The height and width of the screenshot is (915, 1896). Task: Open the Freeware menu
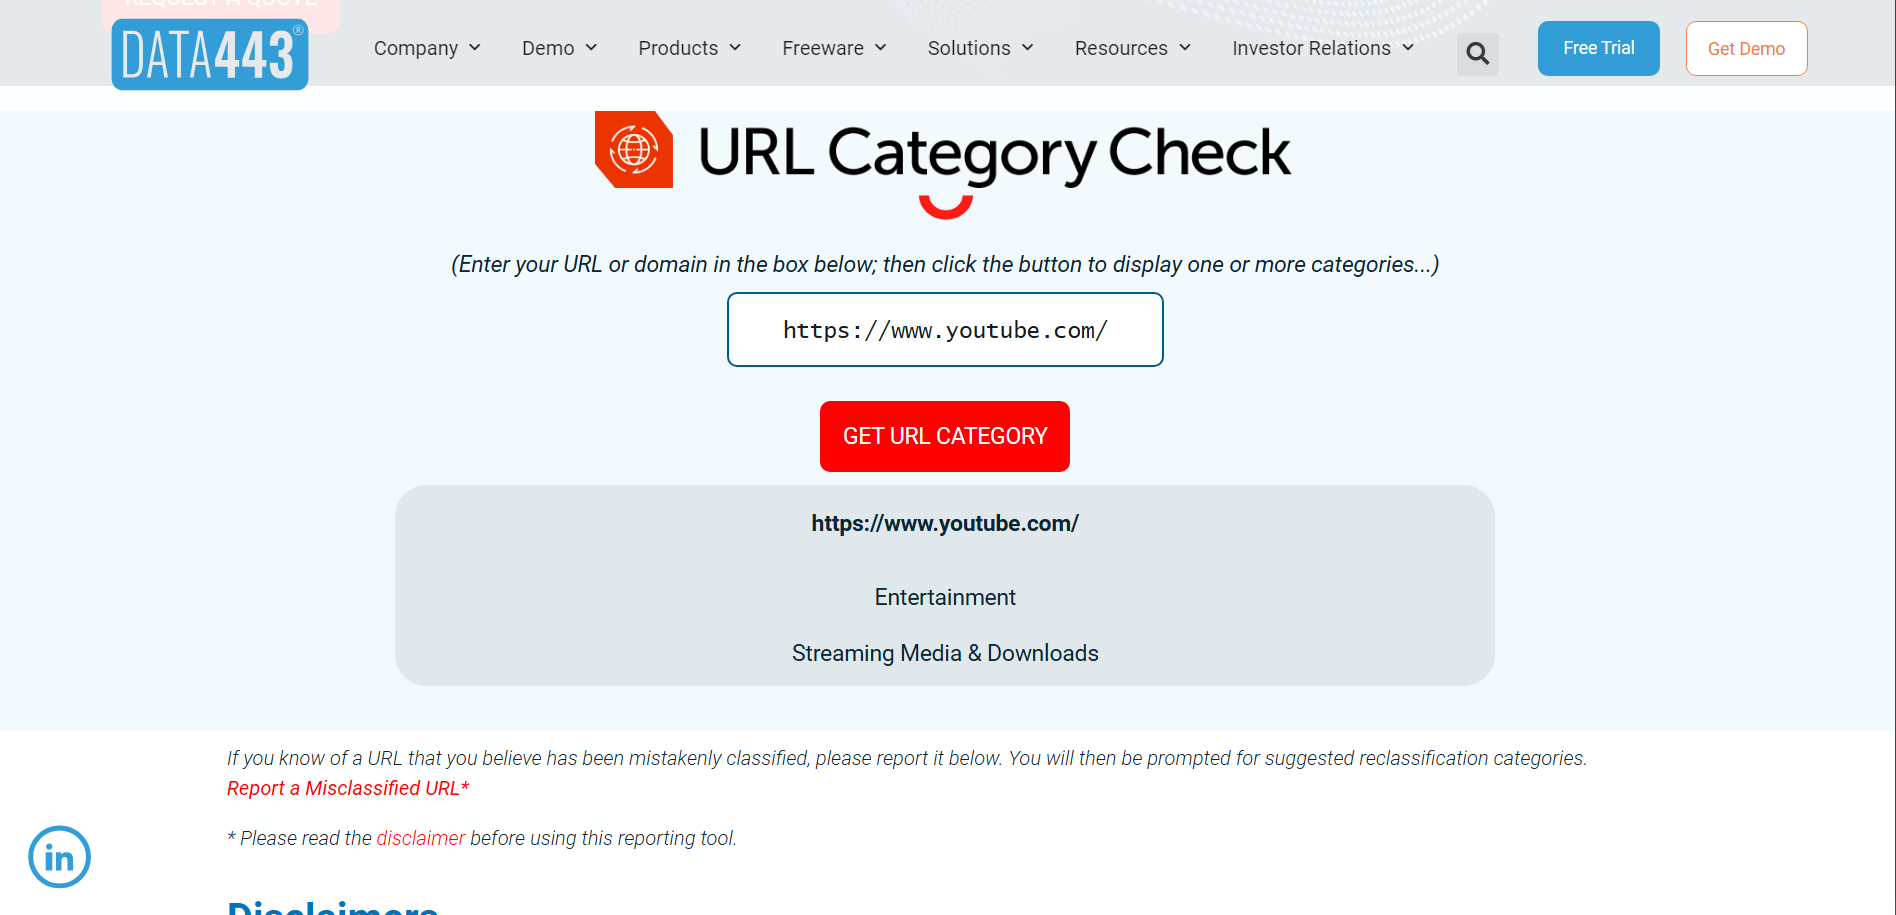(x=834, y=48)
